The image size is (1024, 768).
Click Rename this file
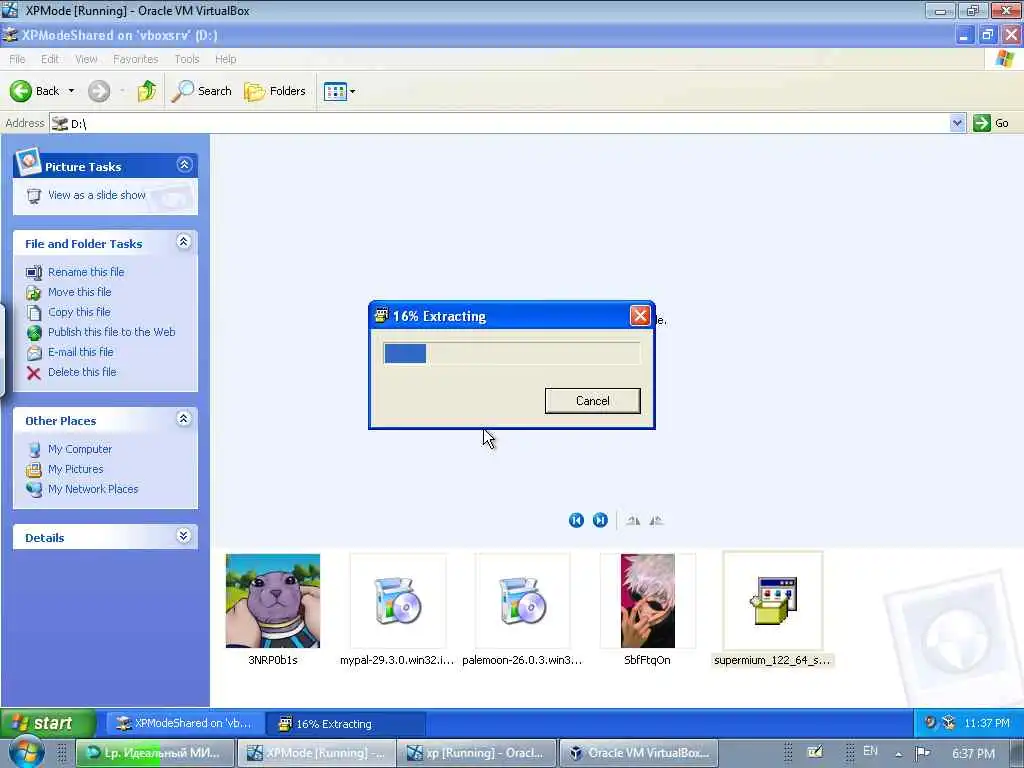pyautogui.click(x=86, y=272)
